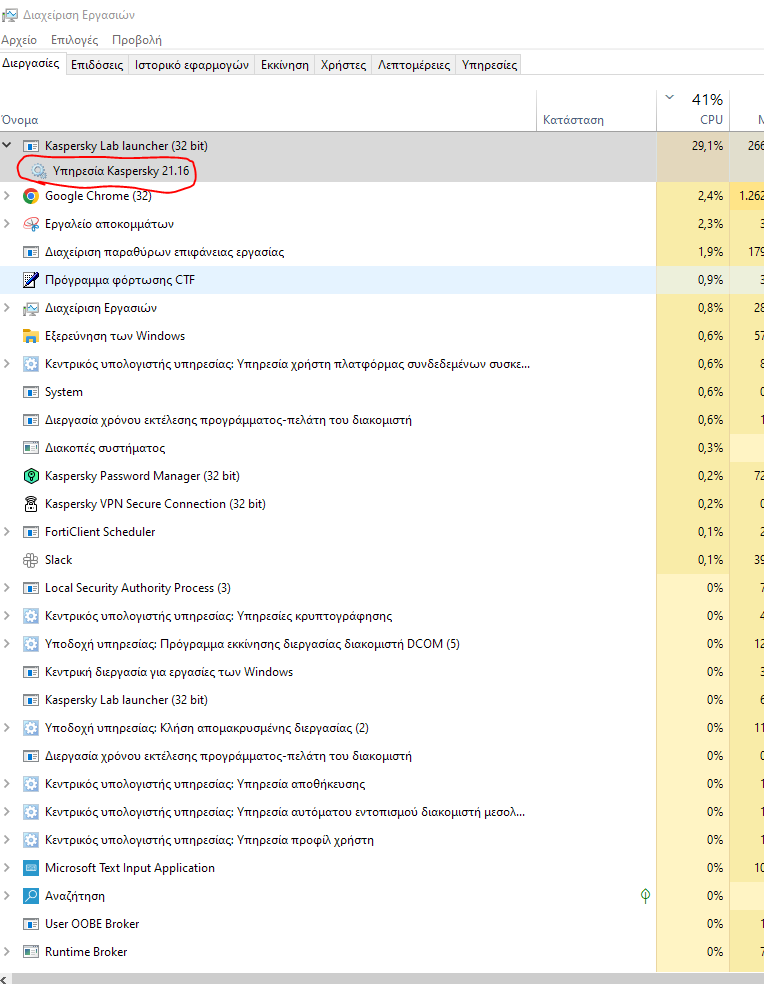This screenshot has width=764, height=984.
Task: Expand the Microsoft Text Input Application group
Action: [7, 868]
